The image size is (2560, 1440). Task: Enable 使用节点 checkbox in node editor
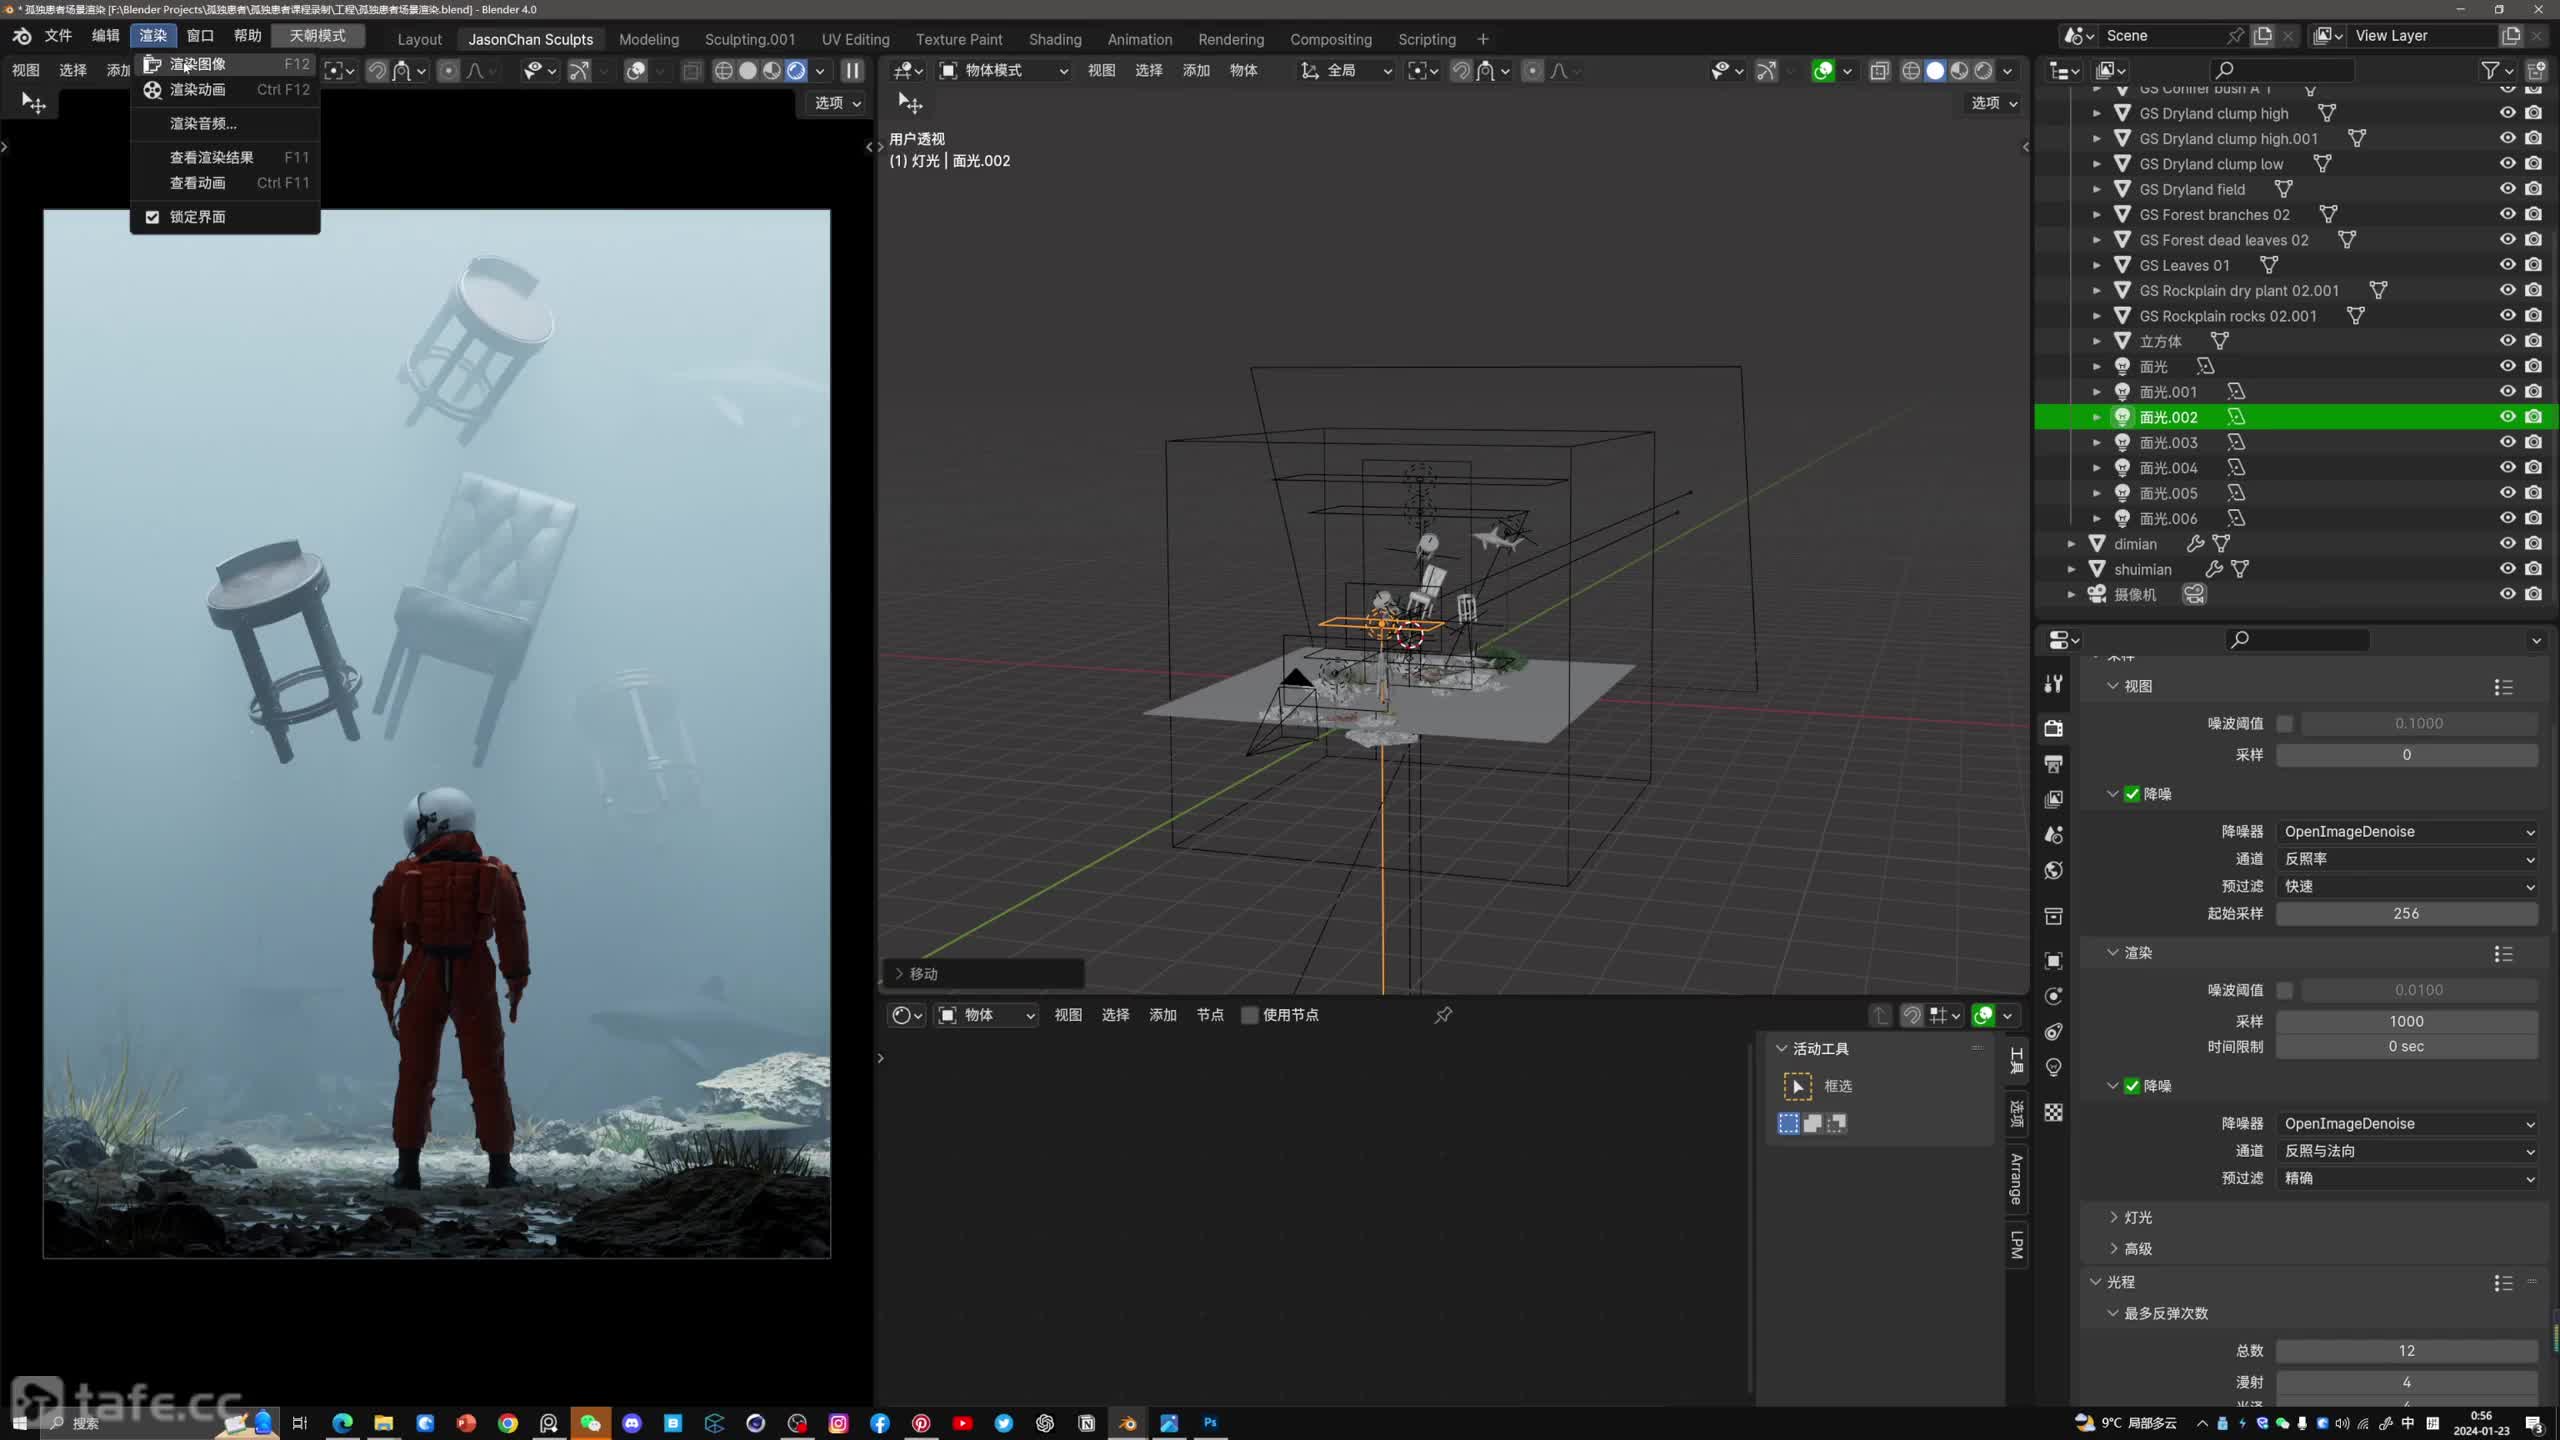[x=1249, y=1015]
